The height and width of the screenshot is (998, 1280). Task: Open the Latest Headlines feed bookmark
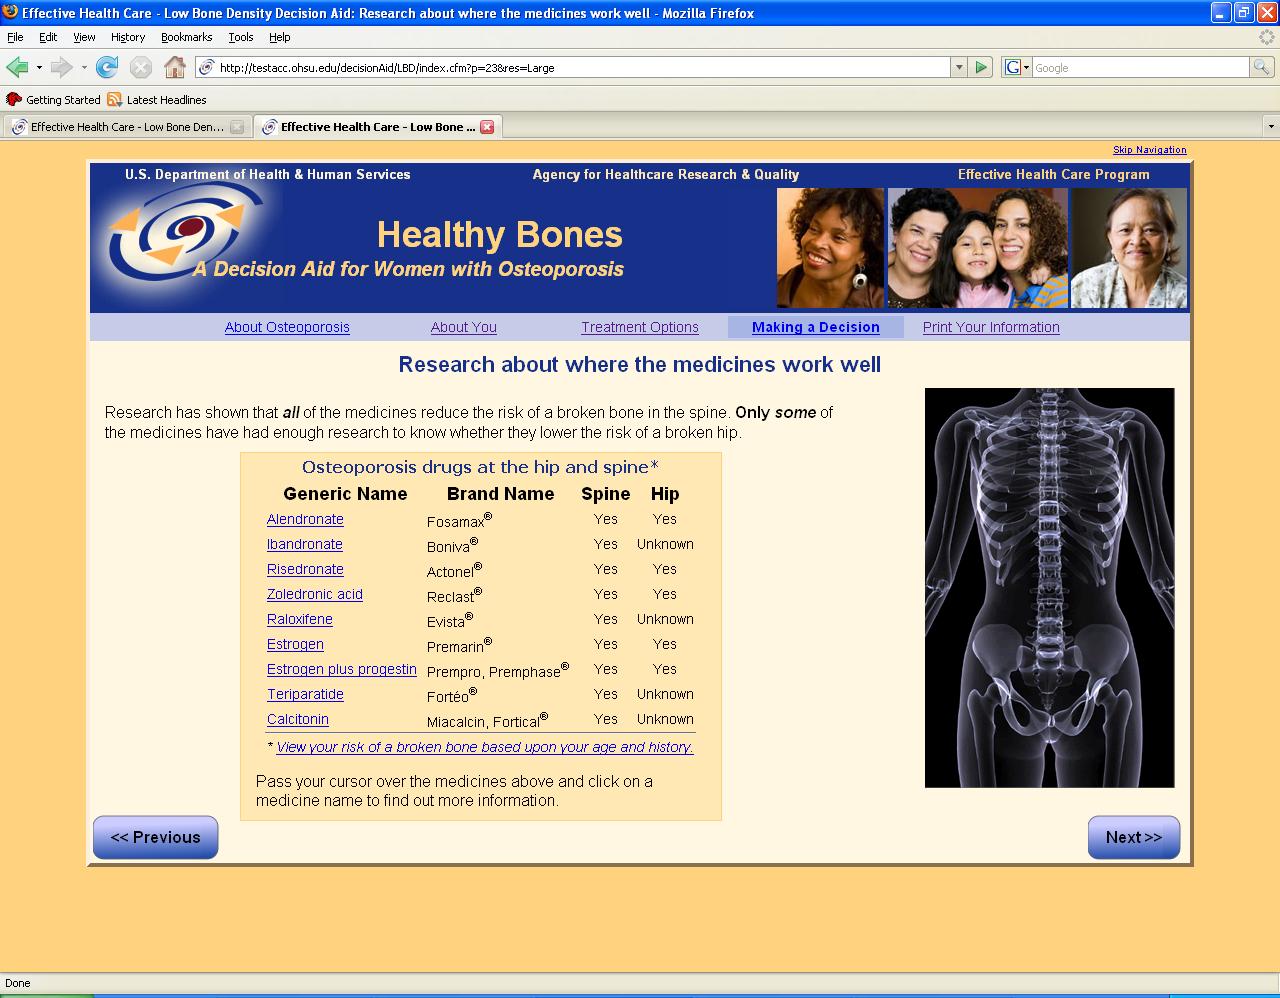tap(157, 100)
